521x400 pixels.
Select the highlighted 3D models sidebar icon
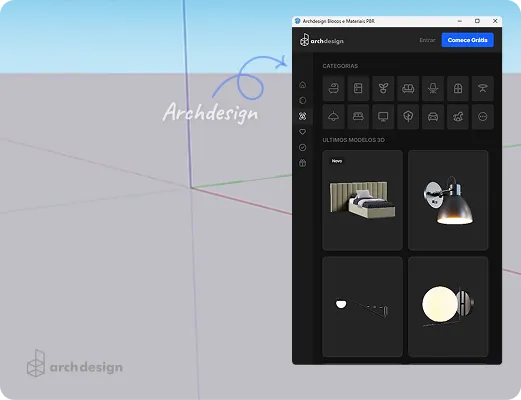click(302, 116)
